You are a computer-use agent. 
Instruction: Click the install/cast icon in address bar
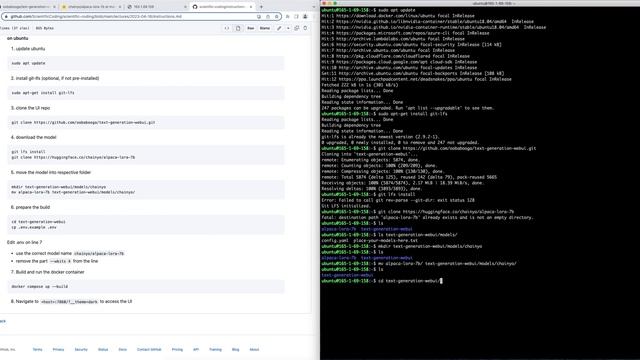coord(259,17)
